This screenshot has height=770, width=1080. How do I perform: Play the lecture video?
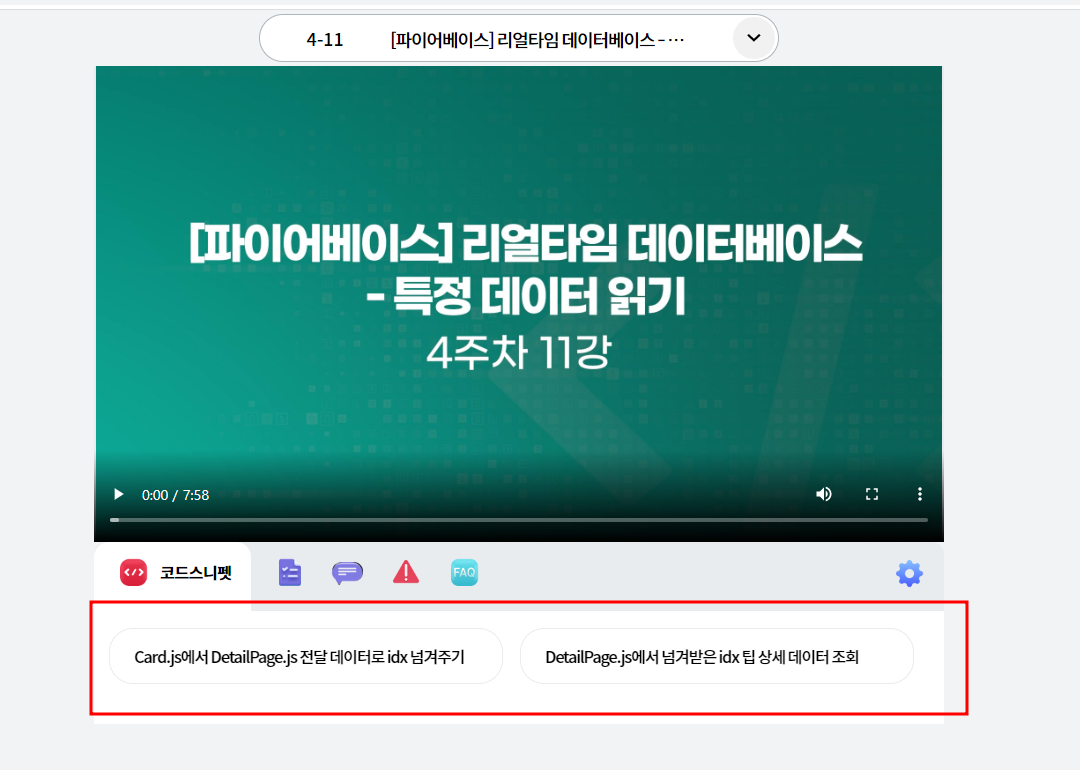[x=118, y=495]
